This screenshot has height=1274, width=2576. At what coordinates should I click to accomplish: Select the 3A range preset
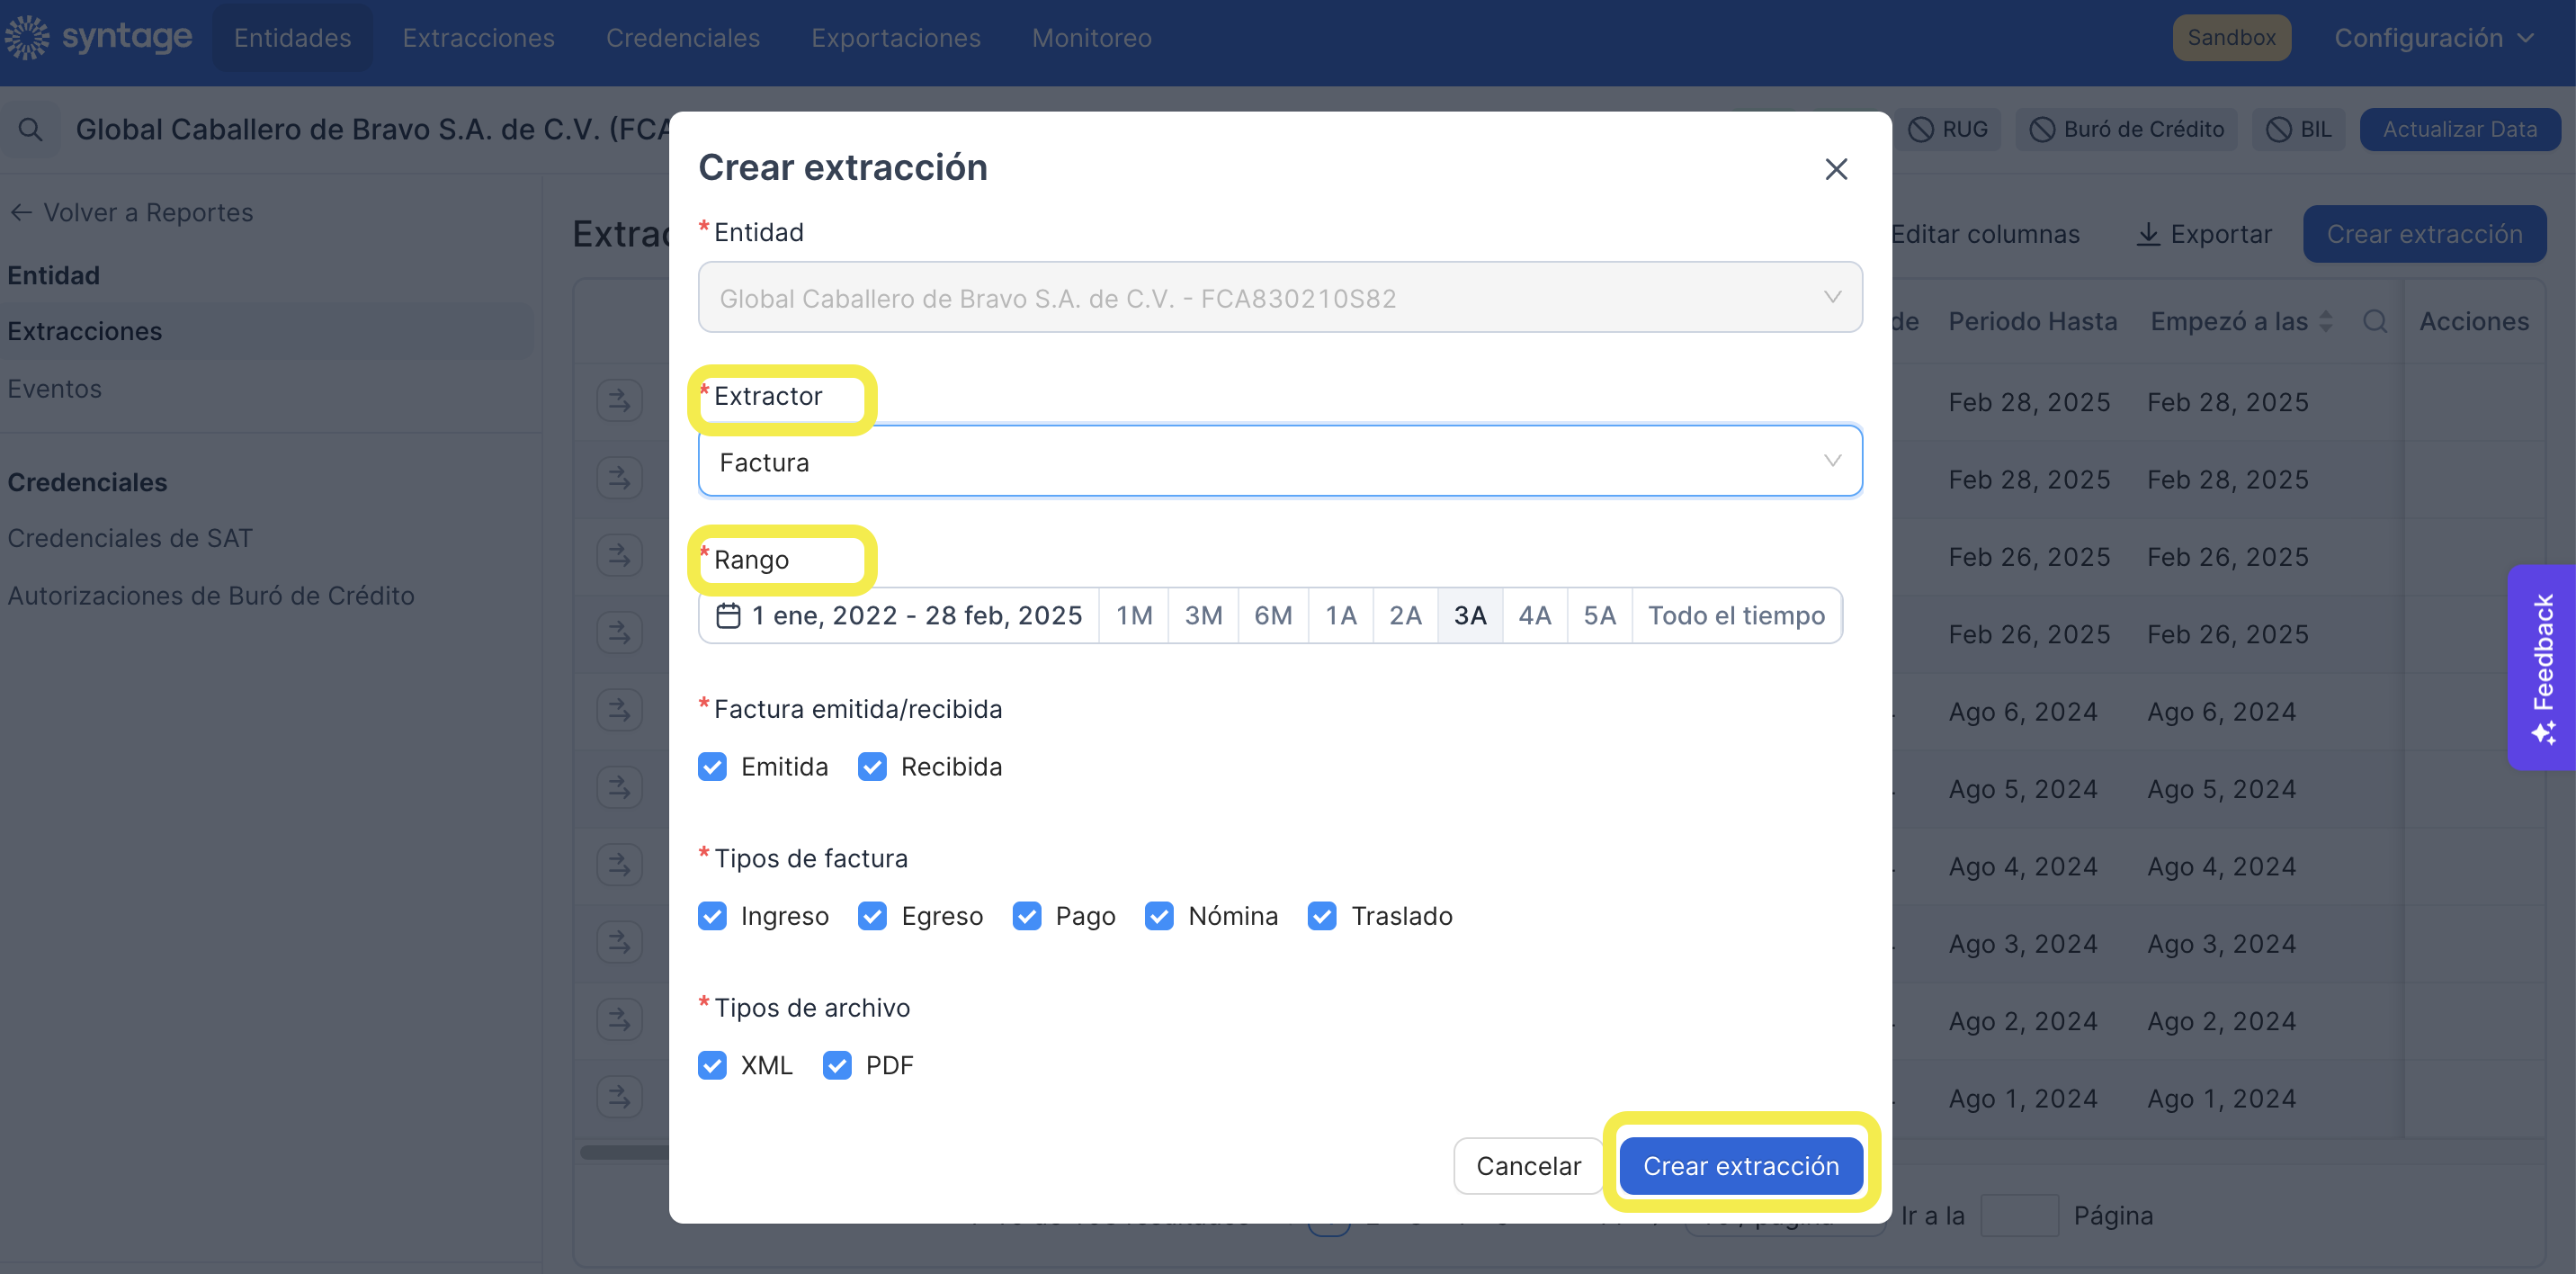point(1470,615)
